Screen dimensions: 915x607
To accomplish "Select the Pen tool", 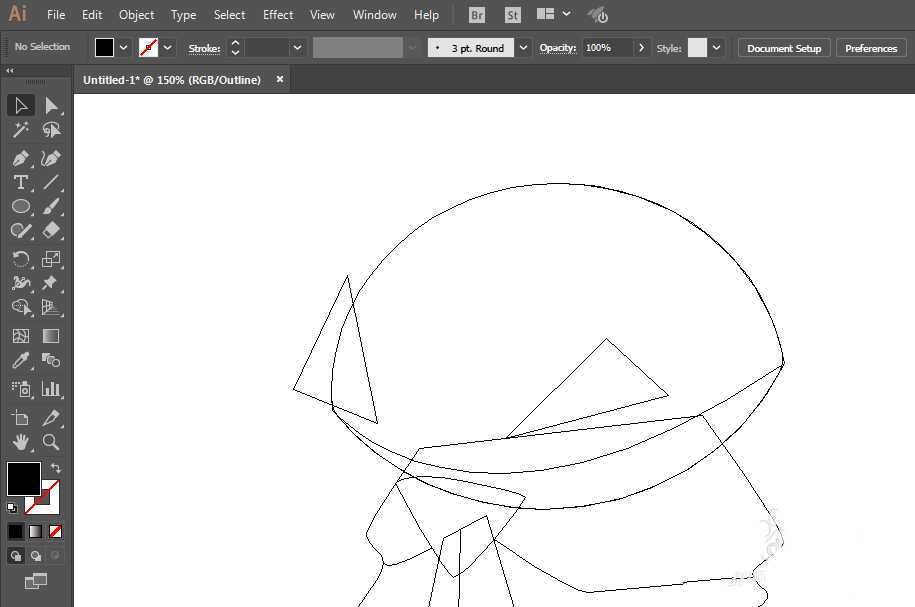I will click(20, 158).
